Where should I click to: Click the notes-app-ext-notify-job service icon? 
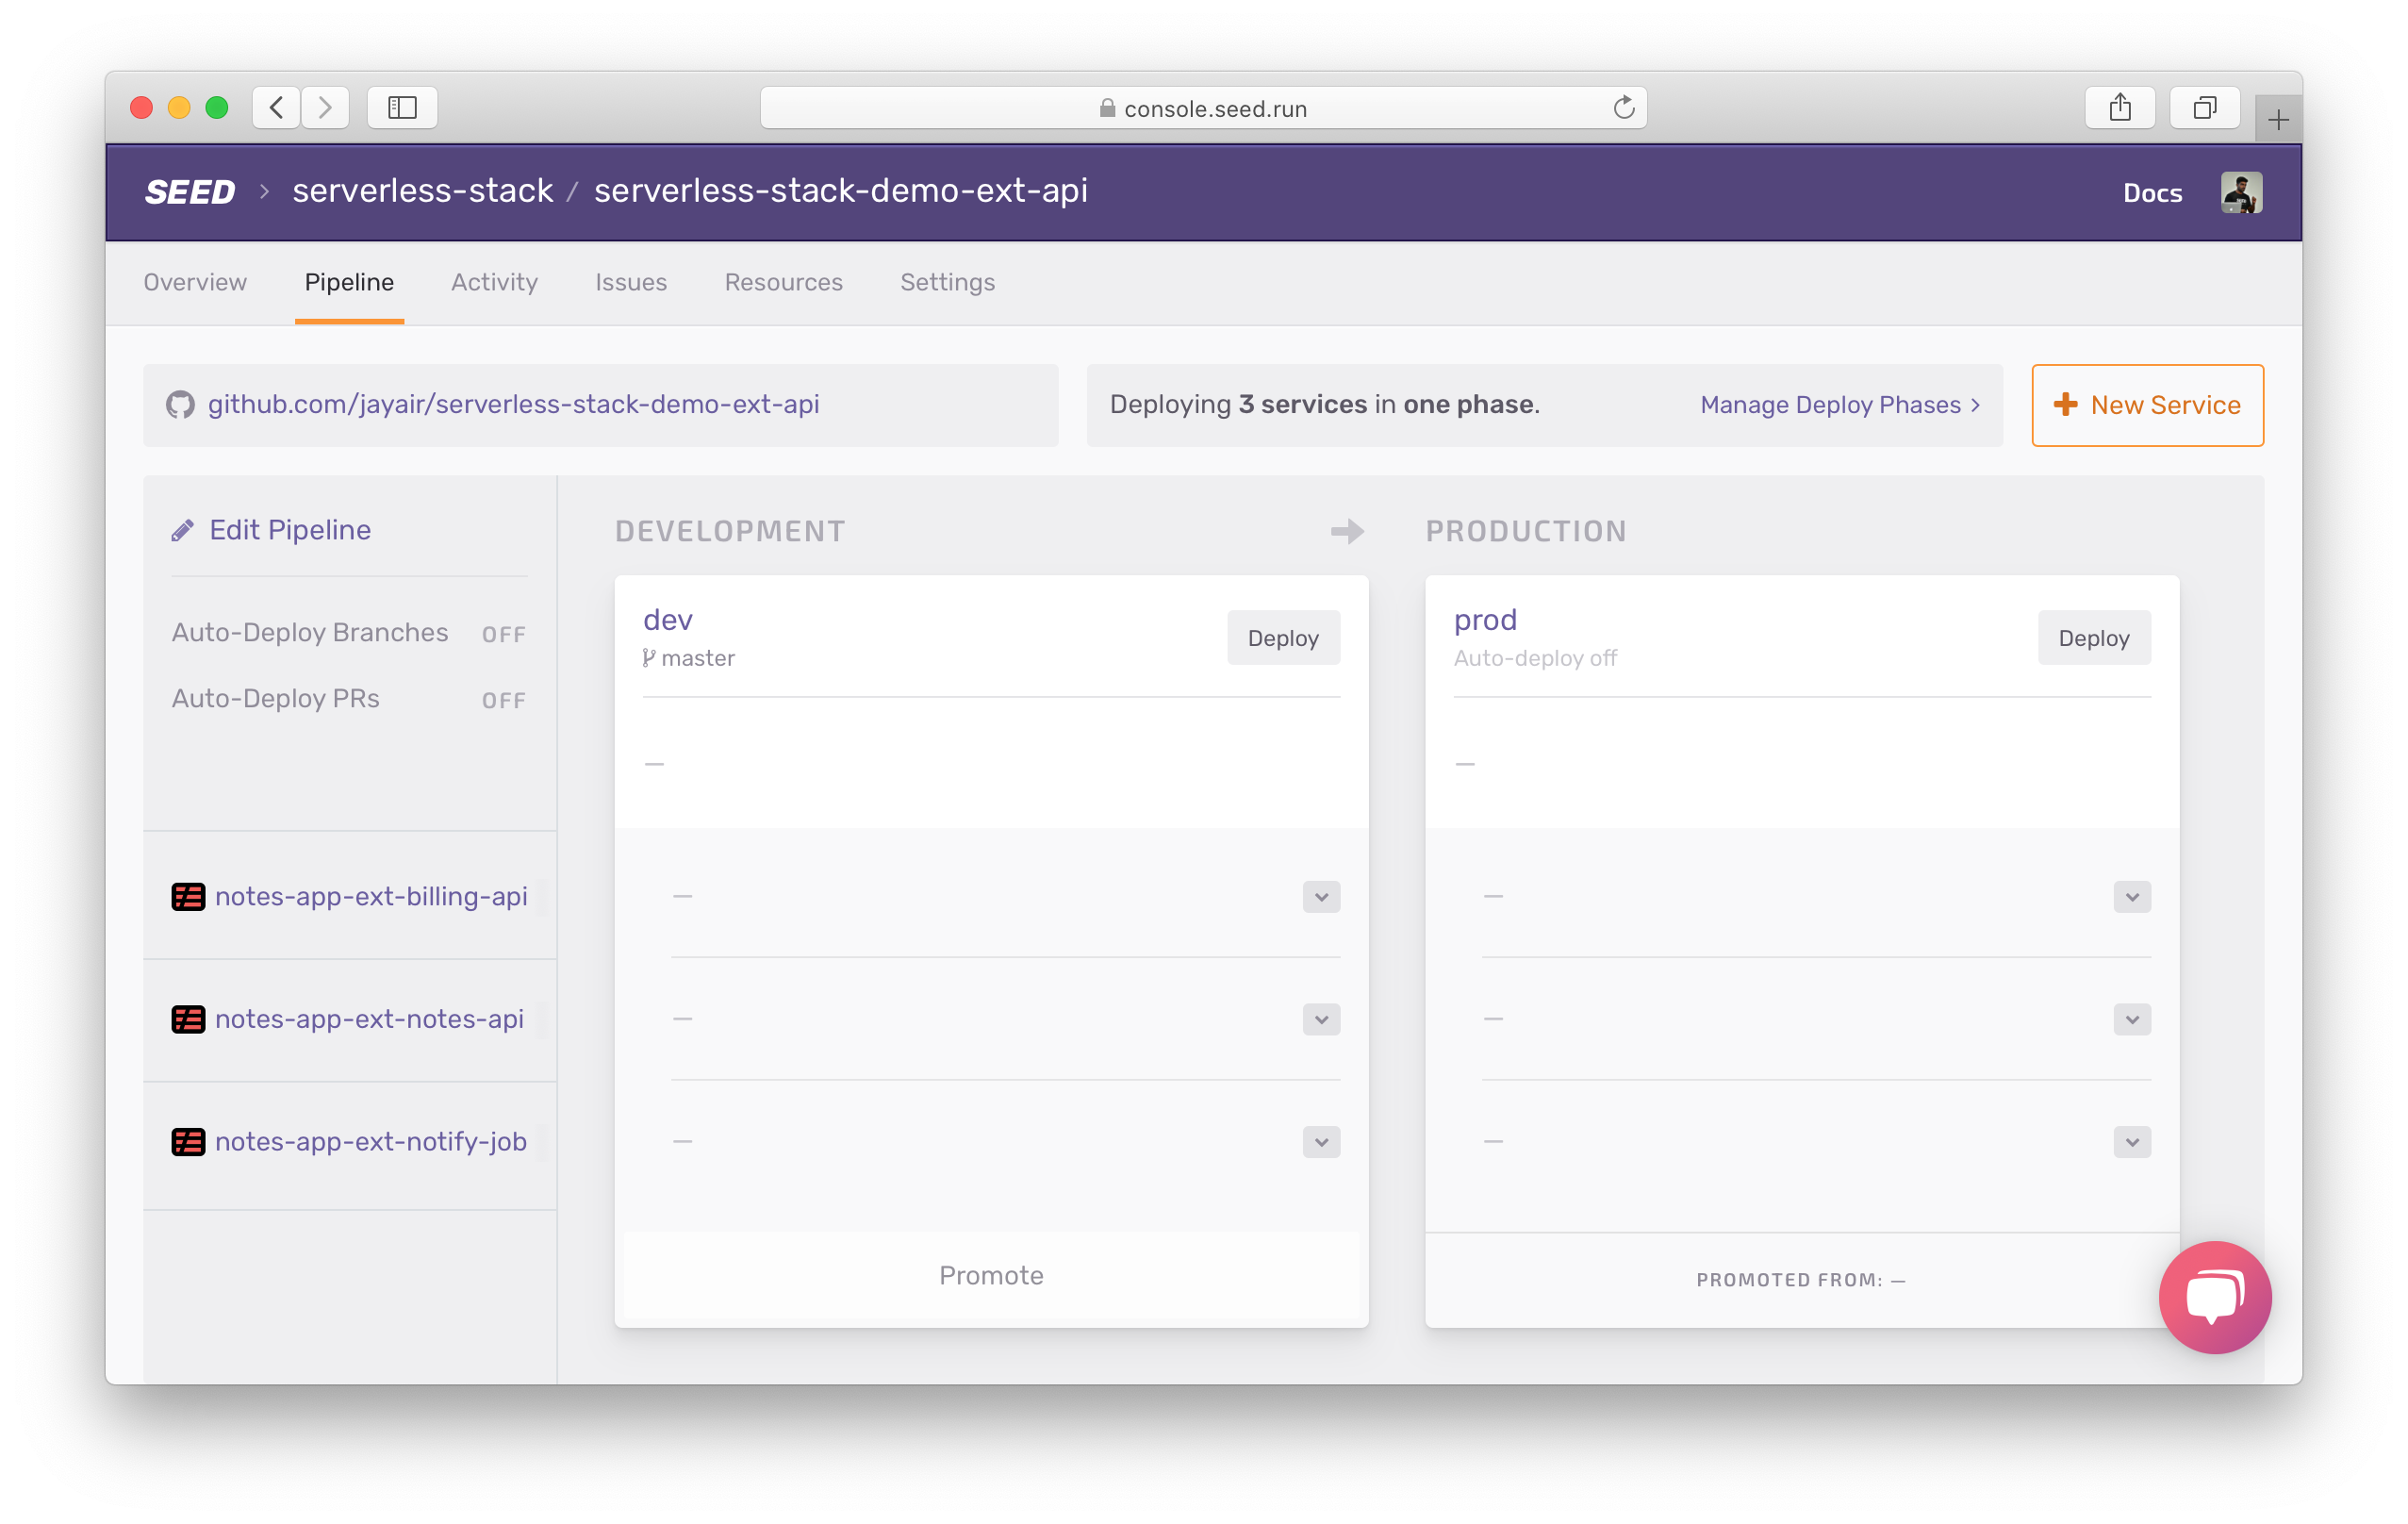coord(186,1141)
